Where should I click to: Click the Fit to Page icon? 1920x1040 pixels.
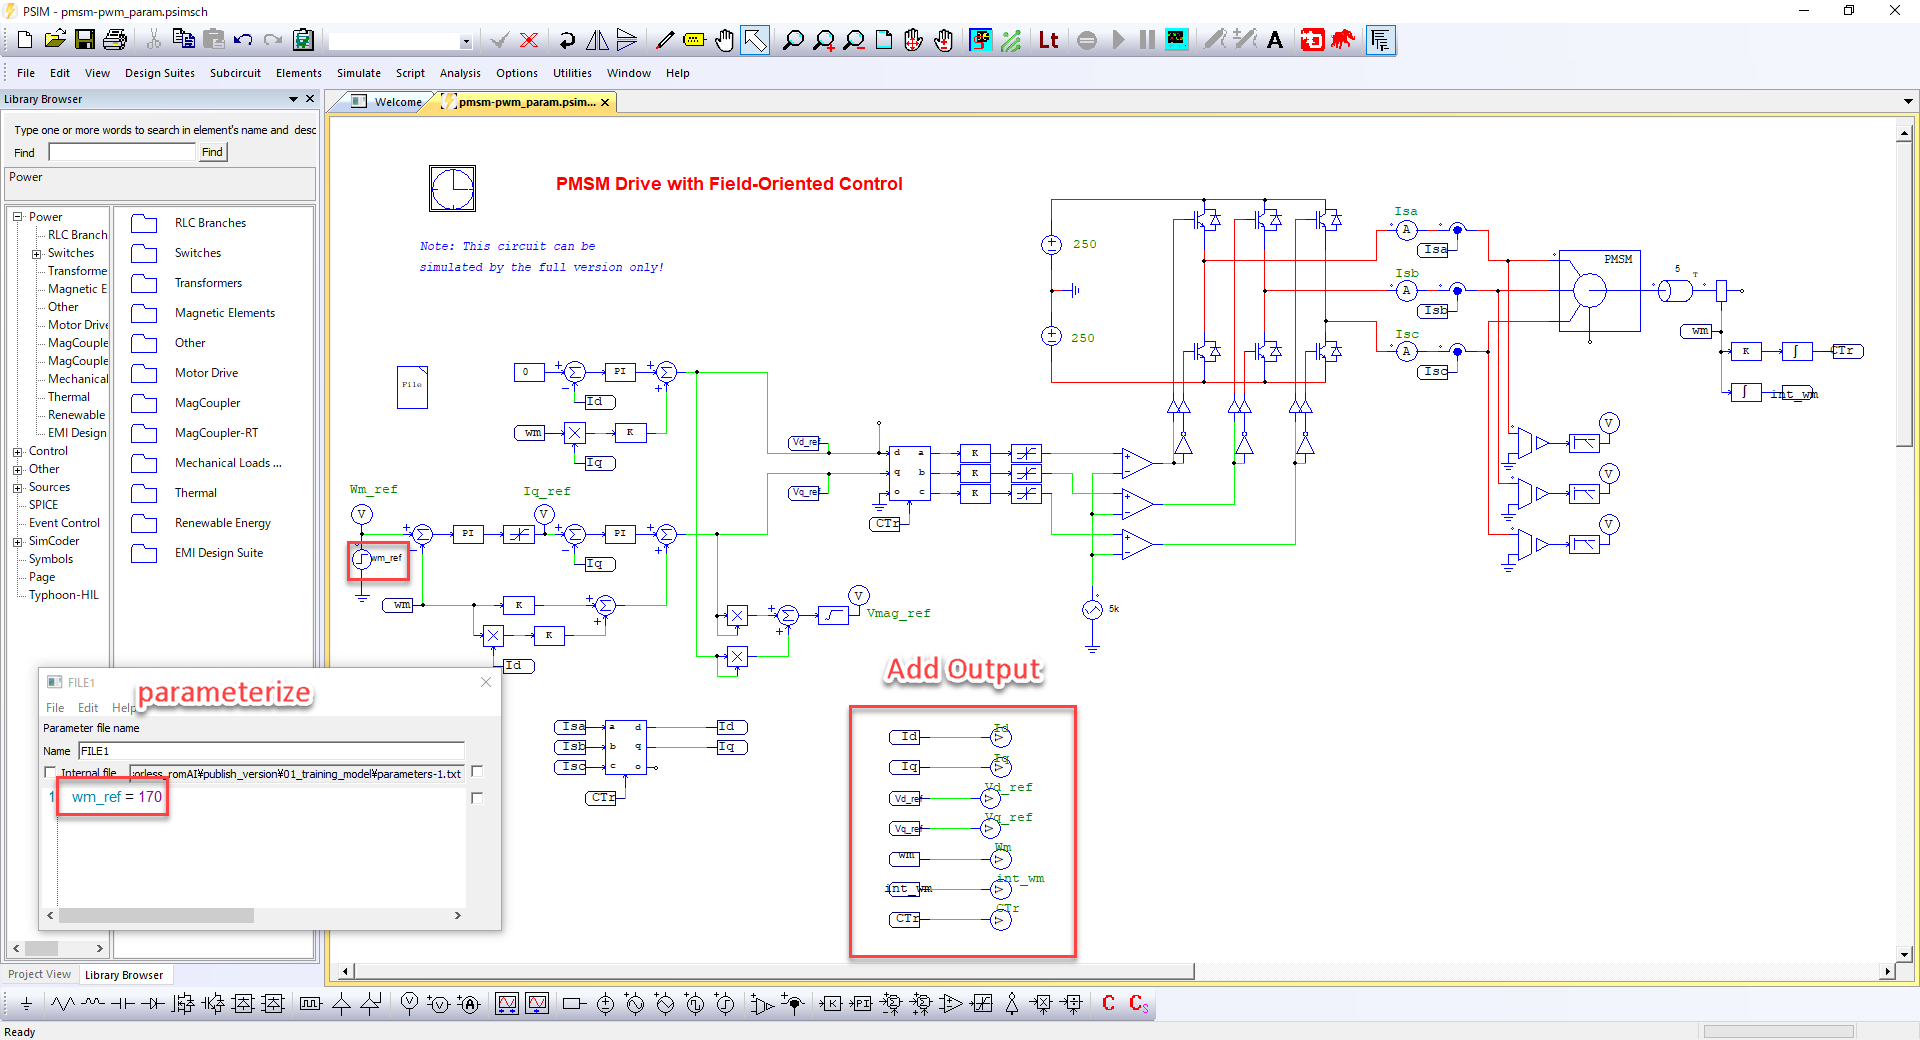[x=884, y=40]
